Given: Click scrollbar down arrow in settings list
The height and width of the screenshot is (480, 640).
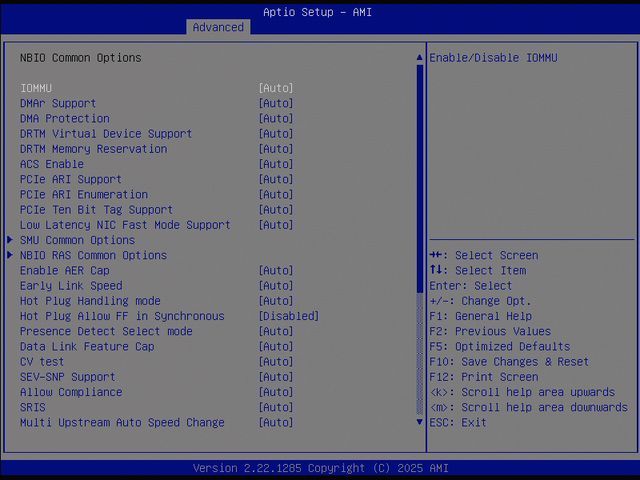Looking at the screenshot, I should (x=420, y=422).
